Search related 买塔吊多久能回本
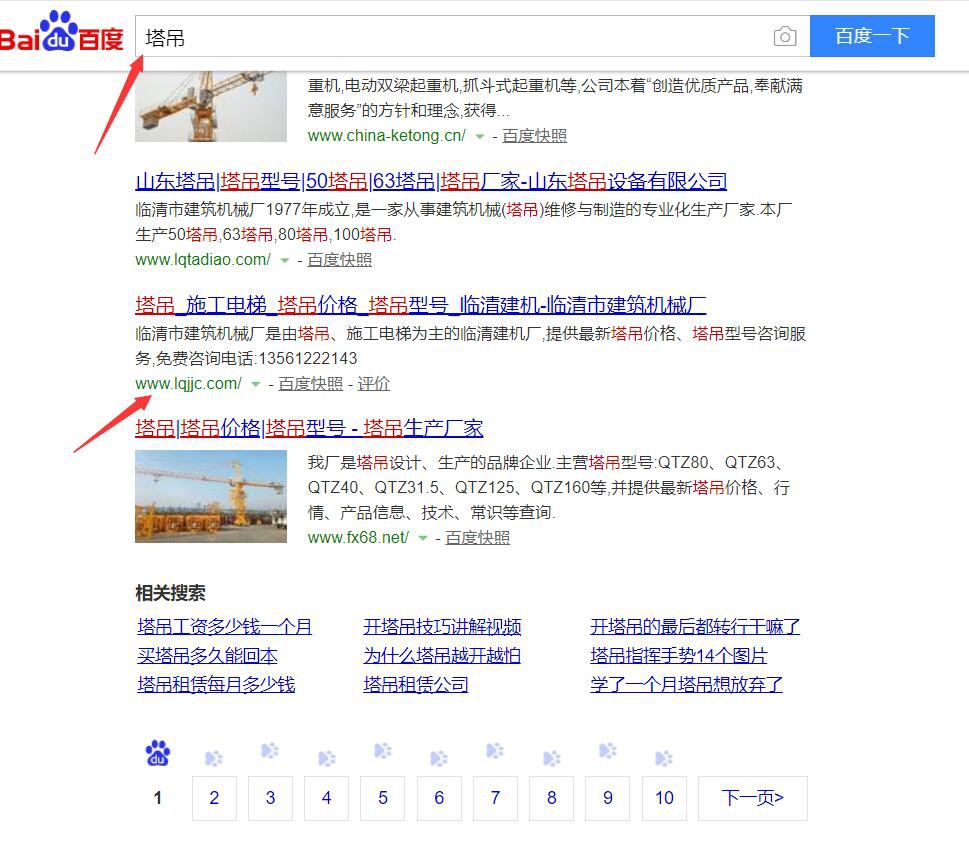969x855 pixels. pyautogui.click(x=207, y=655)
